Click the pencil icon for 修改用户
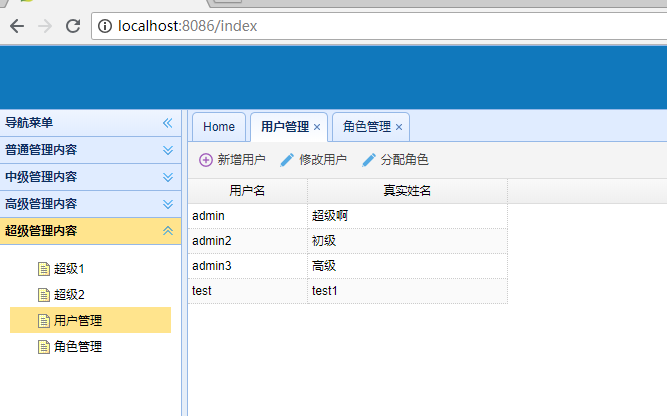667x416 pixels. click(287, 160)
